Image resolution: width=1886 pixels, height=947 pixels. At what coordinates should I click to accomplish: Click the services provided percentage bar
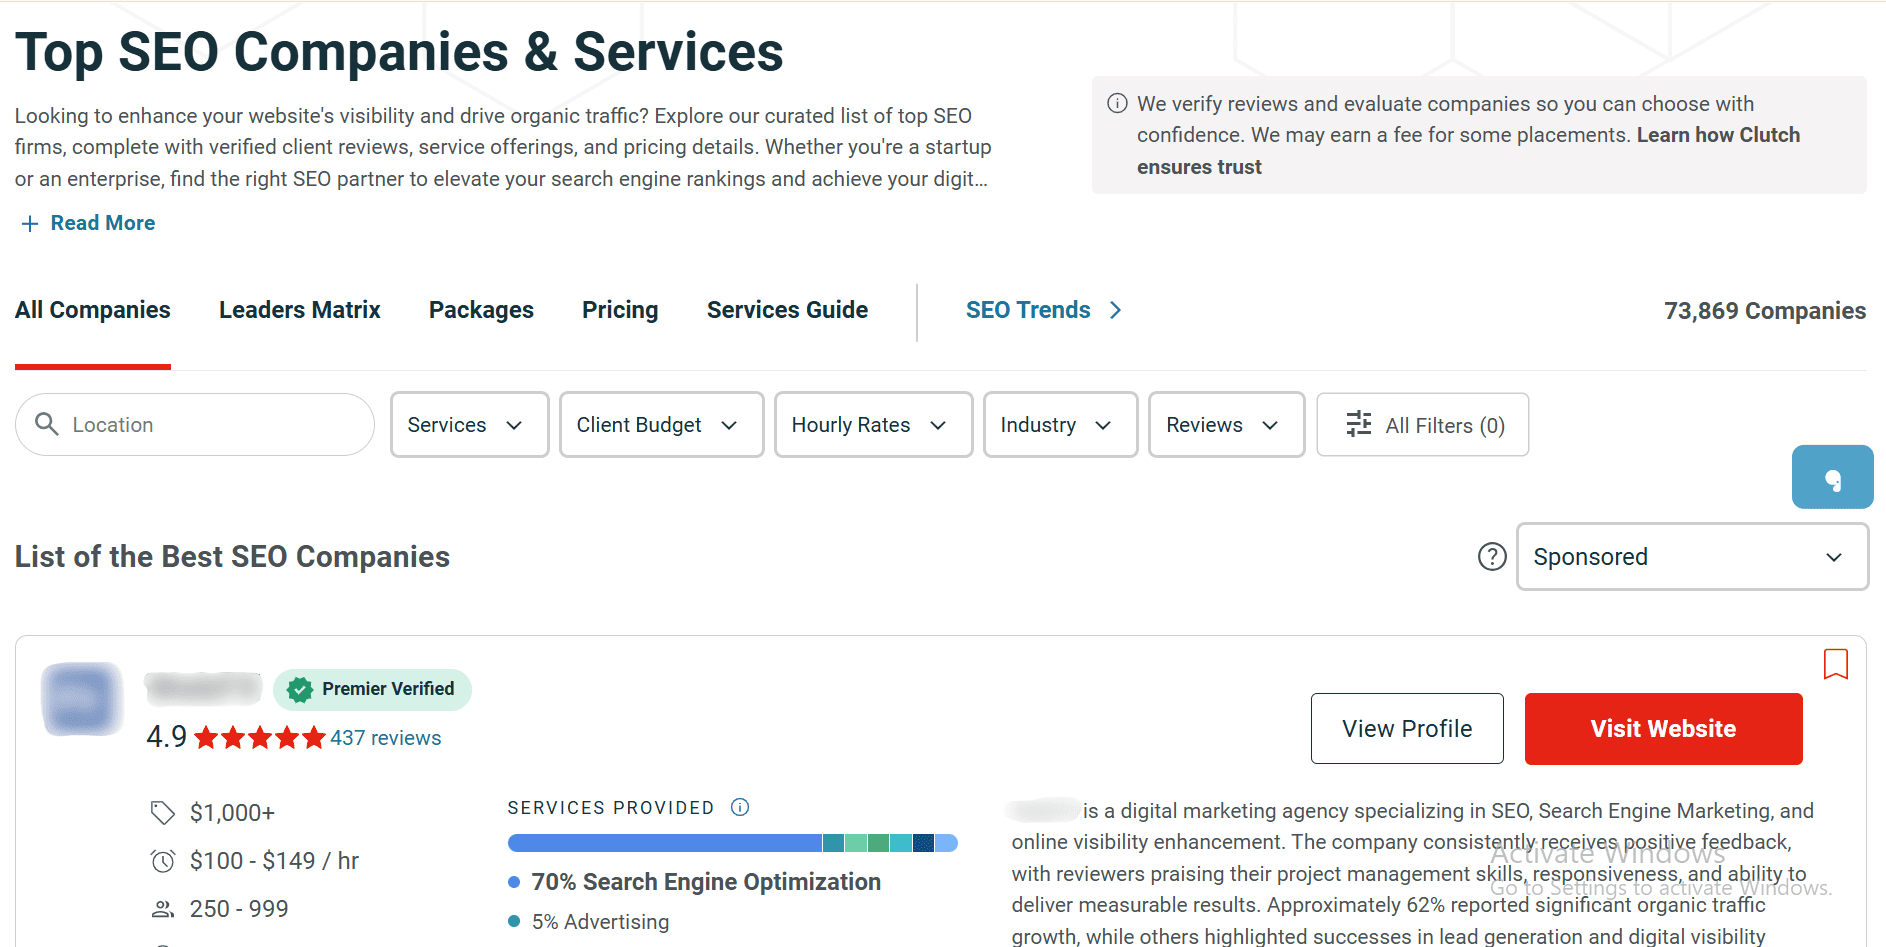coord(732,843)
